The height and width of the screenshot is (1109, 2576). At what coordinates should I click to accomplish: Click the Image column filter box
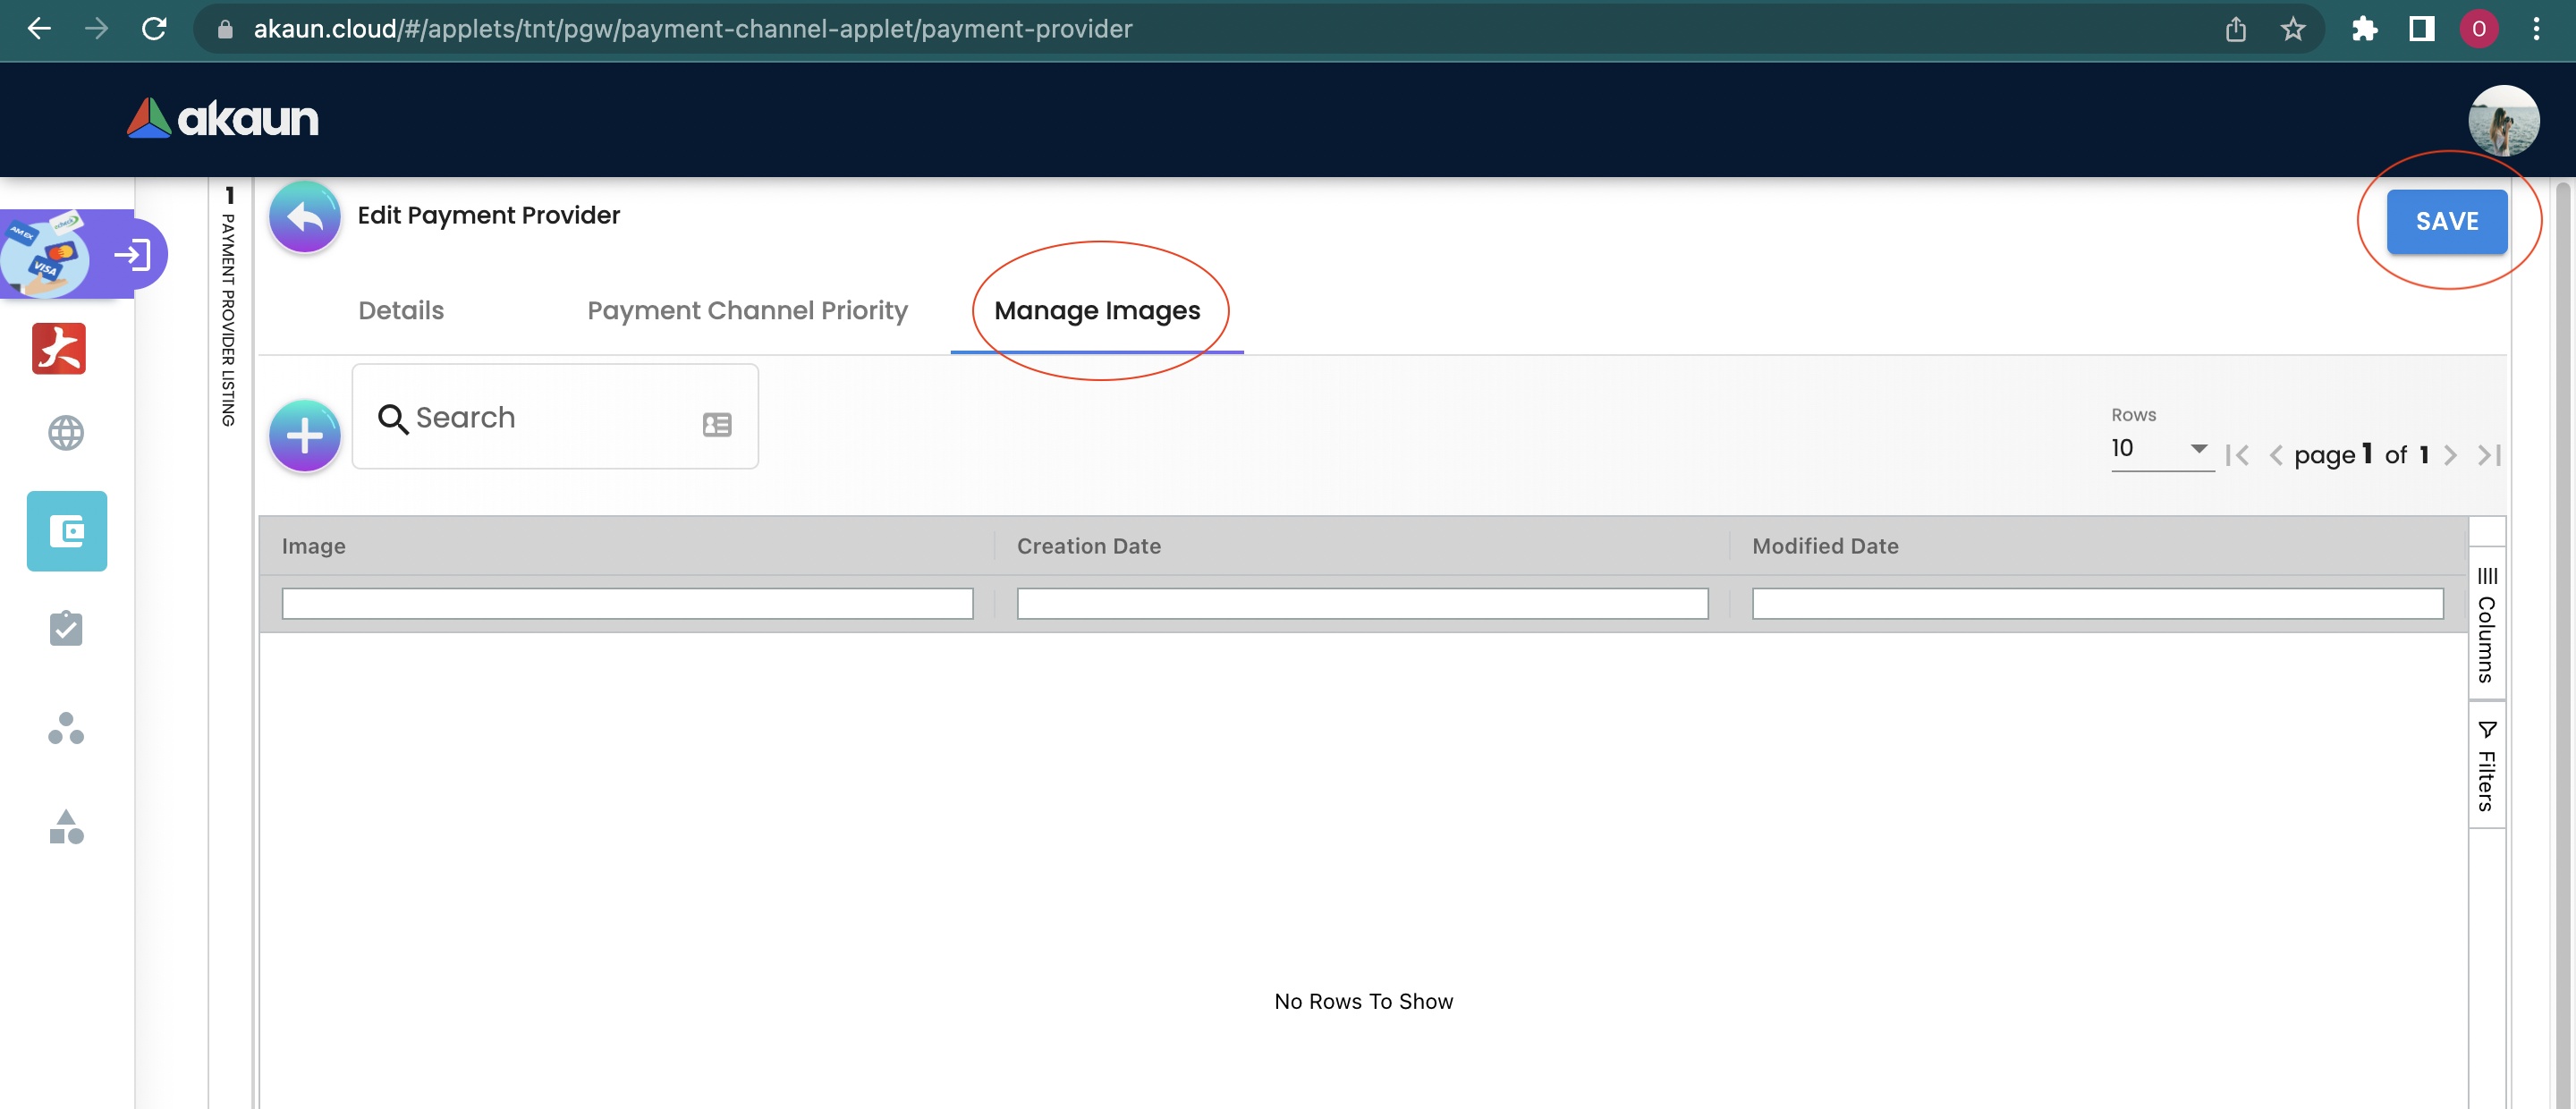627,604
